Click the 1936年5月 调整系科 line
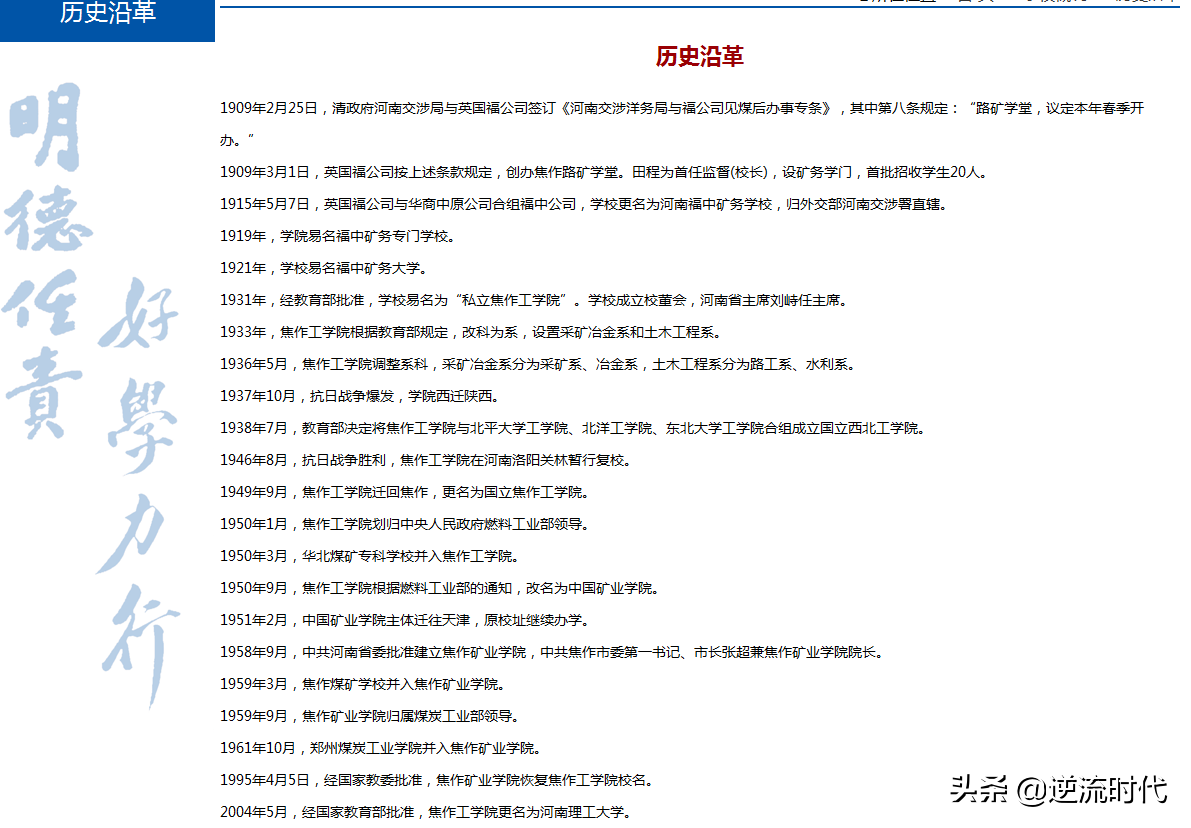This screenshot has width=1191, height=828. tap(539, 364)
